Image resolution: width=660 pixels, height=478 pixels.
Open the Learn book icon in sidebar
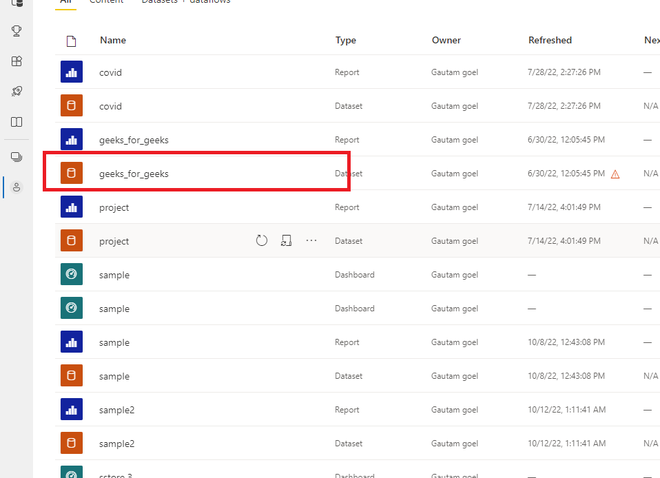coord(16,122)
